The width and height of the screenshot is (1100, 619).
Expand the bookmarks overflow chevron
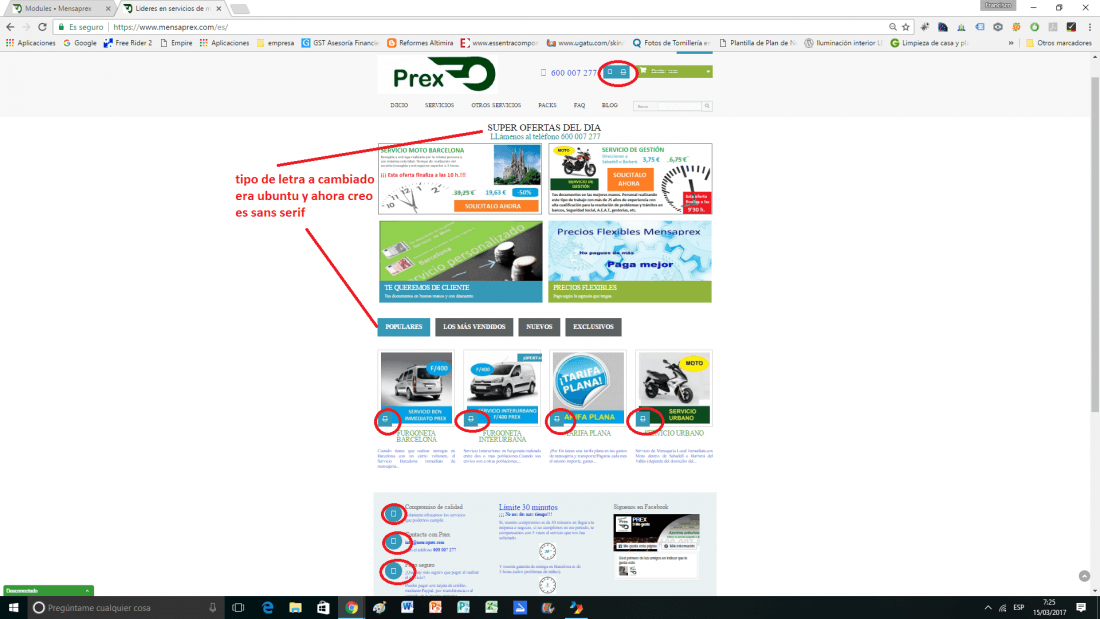click(x=1011, y=43)
